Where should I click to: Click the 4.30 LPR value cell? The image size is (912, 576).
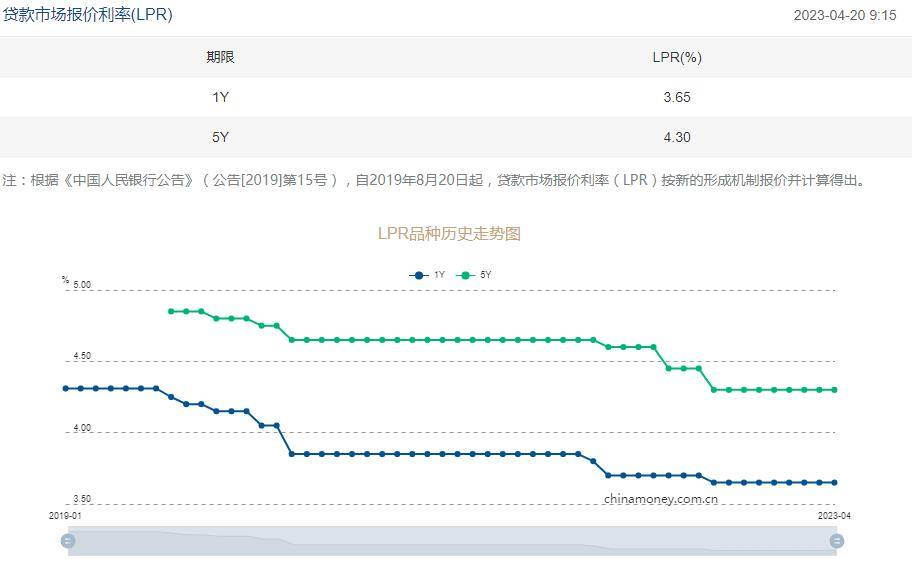(x=677, y=137)
